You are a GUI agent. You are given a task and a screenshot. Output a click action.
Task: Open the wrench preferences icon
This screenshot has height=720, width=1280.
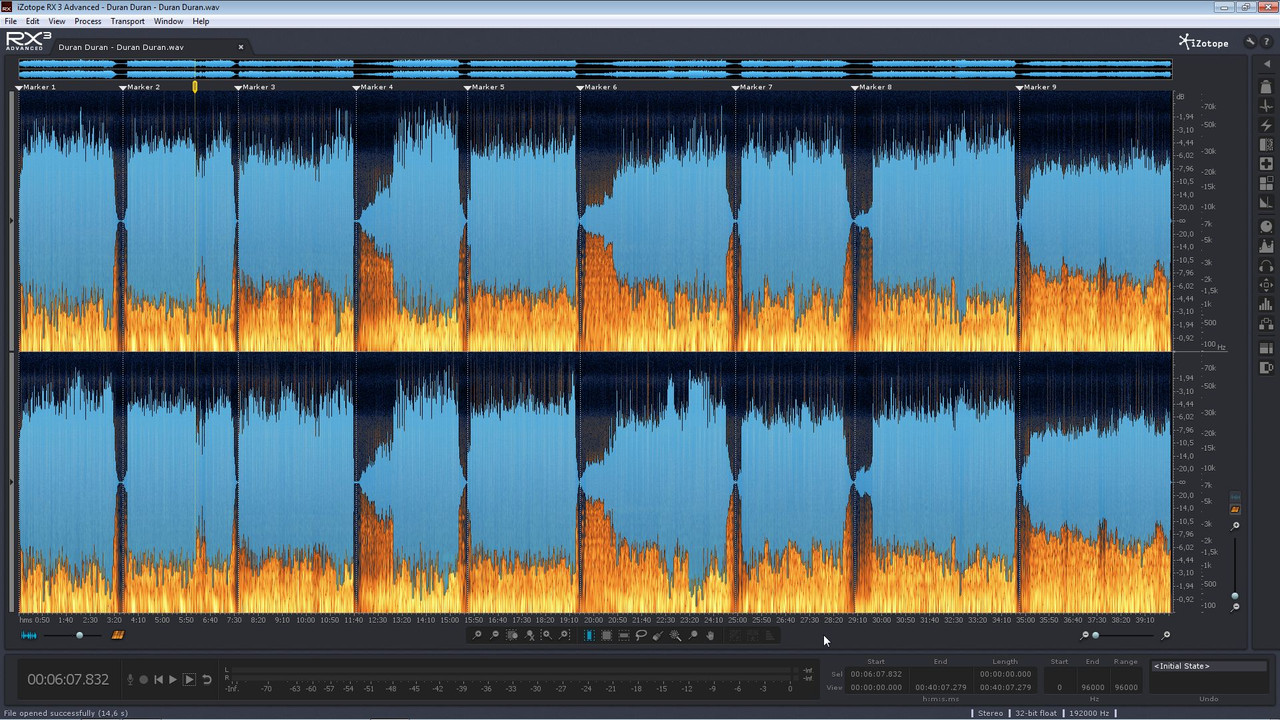[1250, 42]
